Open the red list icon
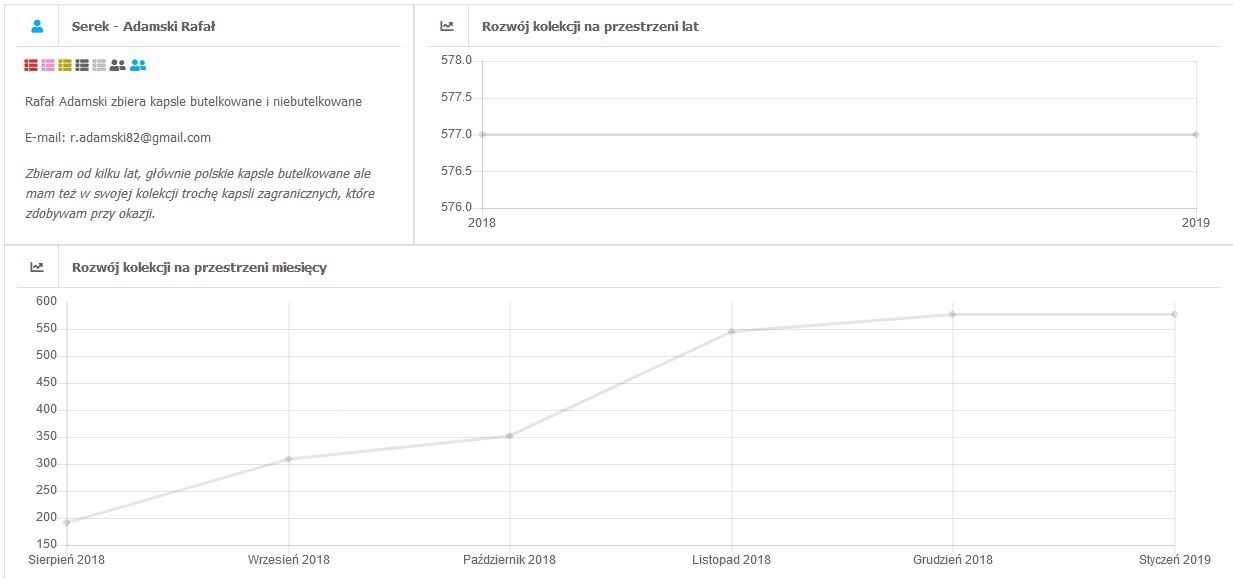The width and height of the screenshot is (1233, 579). coord(31,65)
